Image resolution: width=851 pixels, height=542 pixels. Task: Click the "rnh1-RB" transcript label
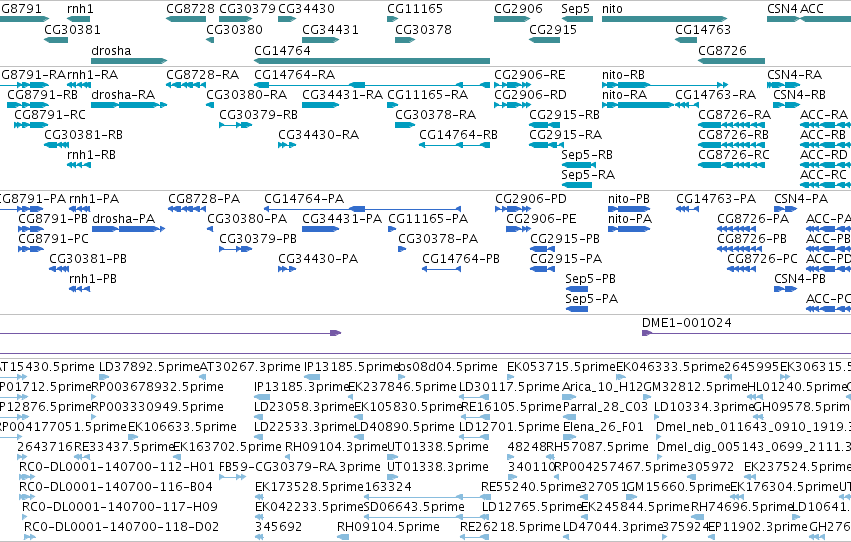click(91, 155)
